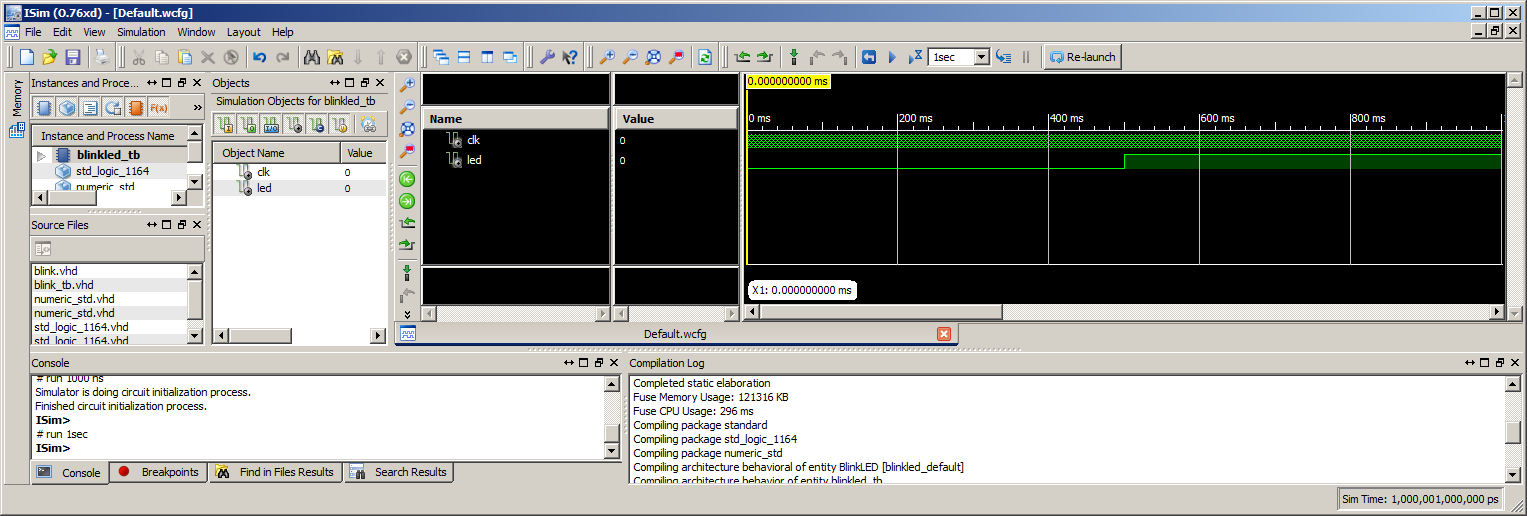Select led in the Objects list
Screen dimensions: 1527x516
[x=299, y=188]
